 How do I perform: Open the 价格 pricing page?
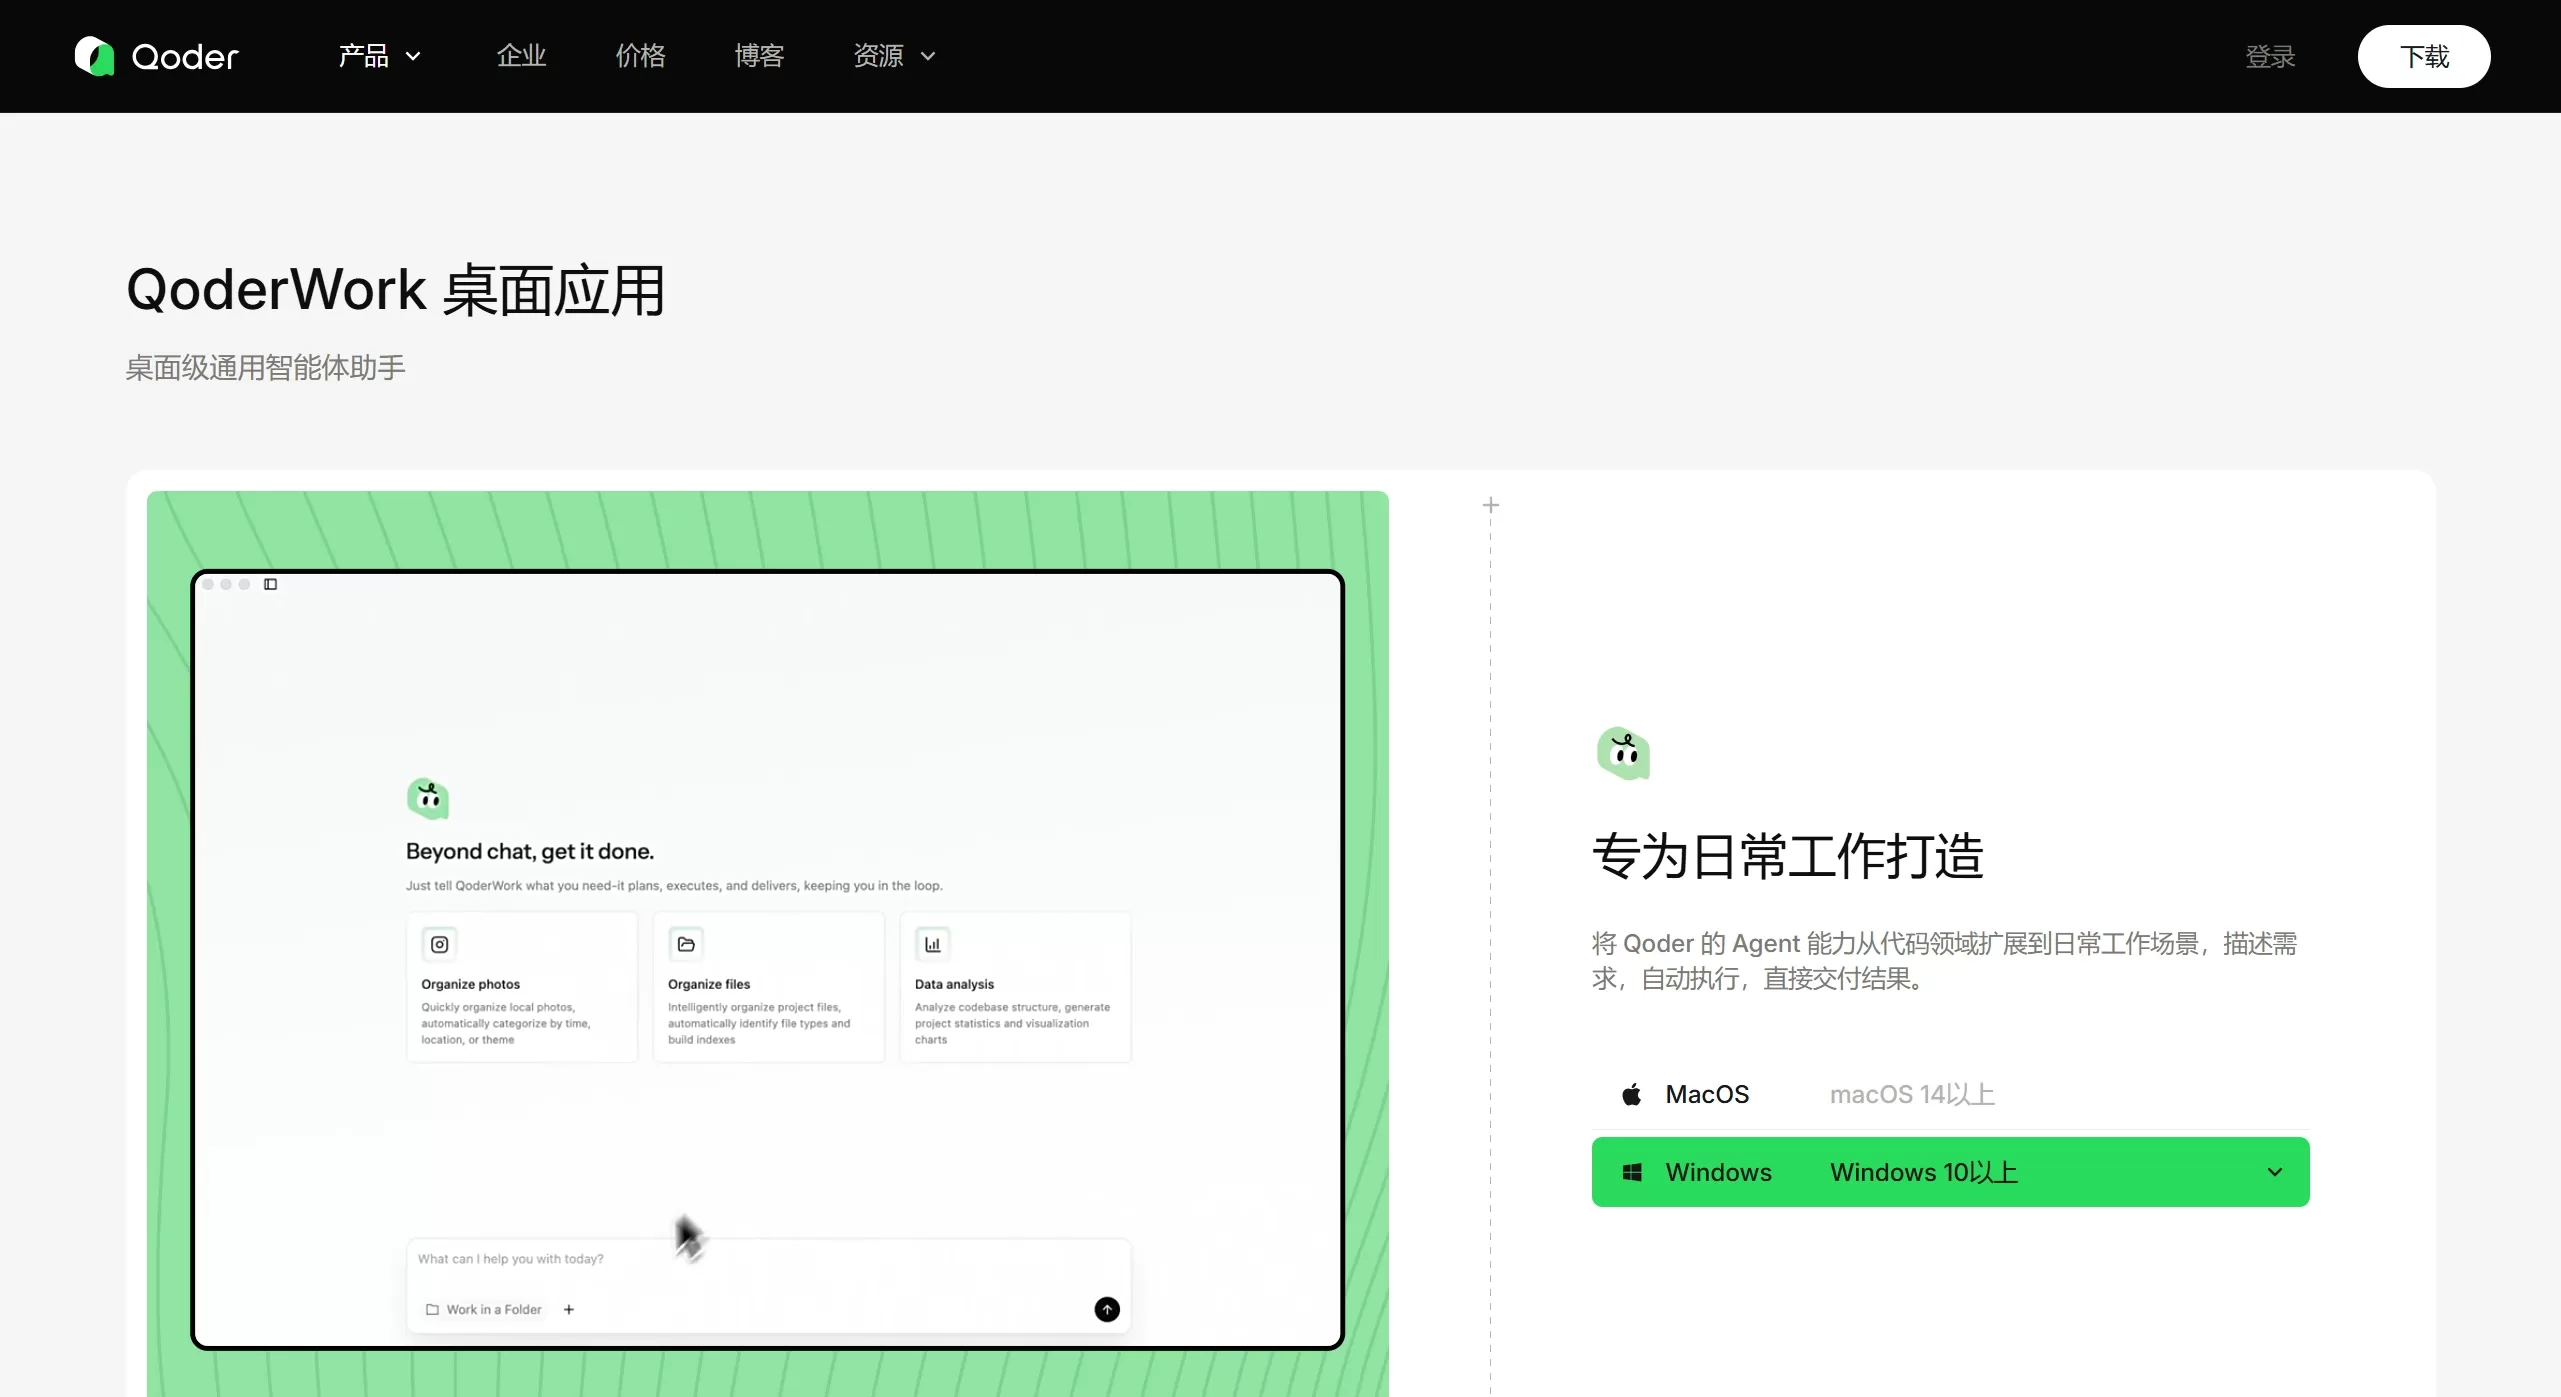(640, 56)
